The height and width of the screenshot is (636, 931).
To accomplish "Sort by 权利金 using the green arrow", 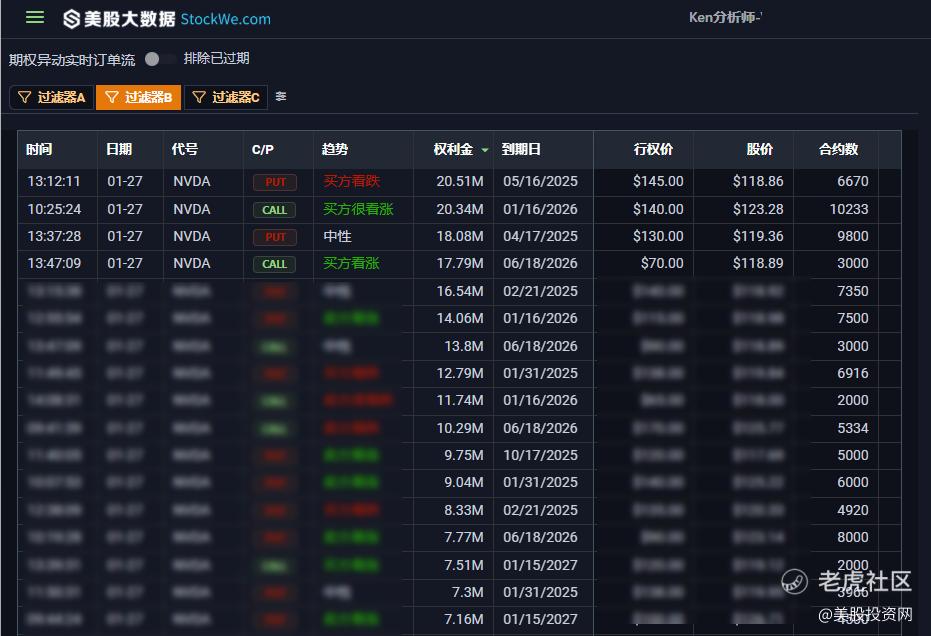I will pos(485,150).
